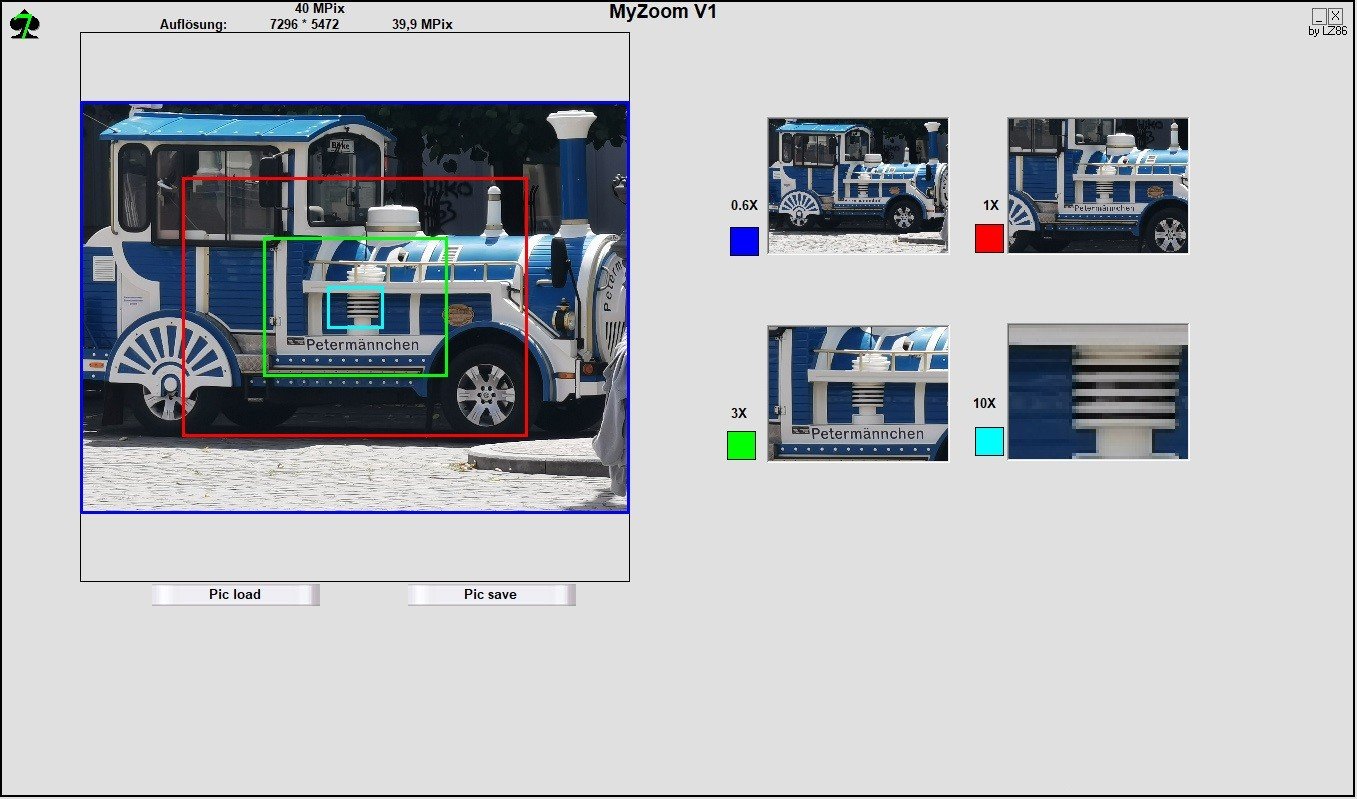Viewport: 1357px width, 799px height.
Task: Click the "by LZ86" author text
Action: point(1327,31)
